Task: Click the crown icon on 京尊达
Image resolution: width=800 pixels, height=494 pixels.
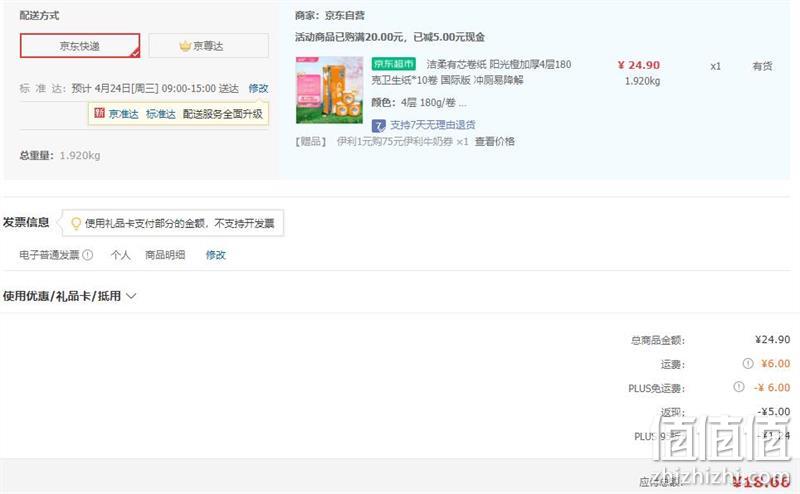Action: click(185, 46)
